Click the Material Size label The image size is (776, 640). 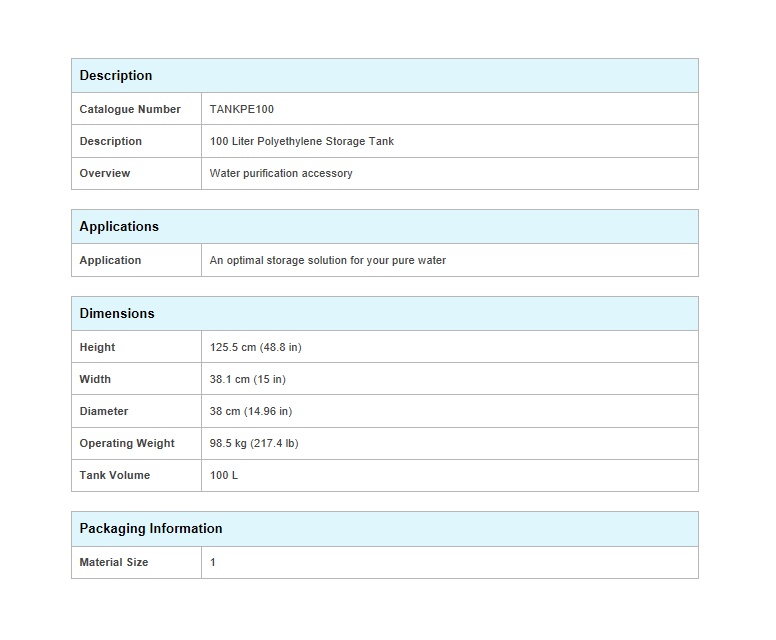tap(113, 562)
